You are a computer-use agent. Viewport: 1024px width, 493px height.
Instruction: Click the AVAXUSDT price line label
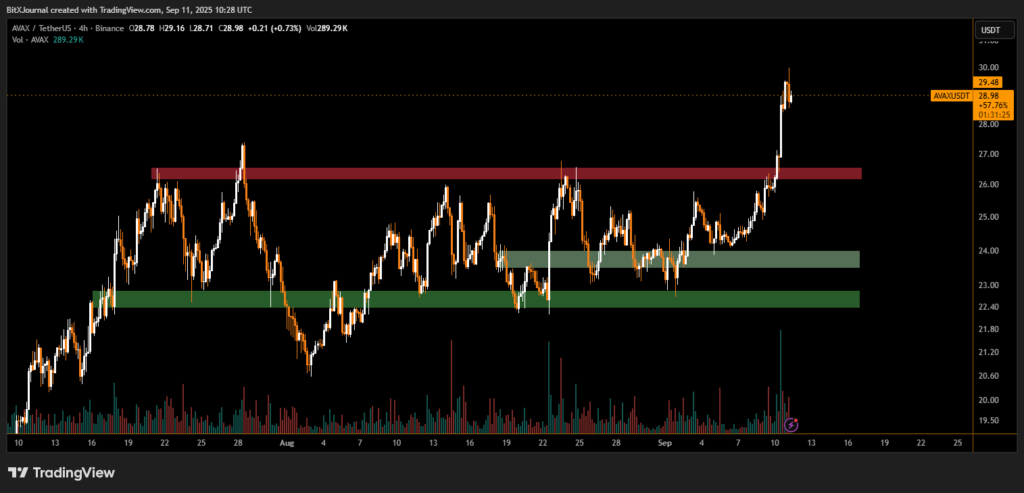[950, 96]
